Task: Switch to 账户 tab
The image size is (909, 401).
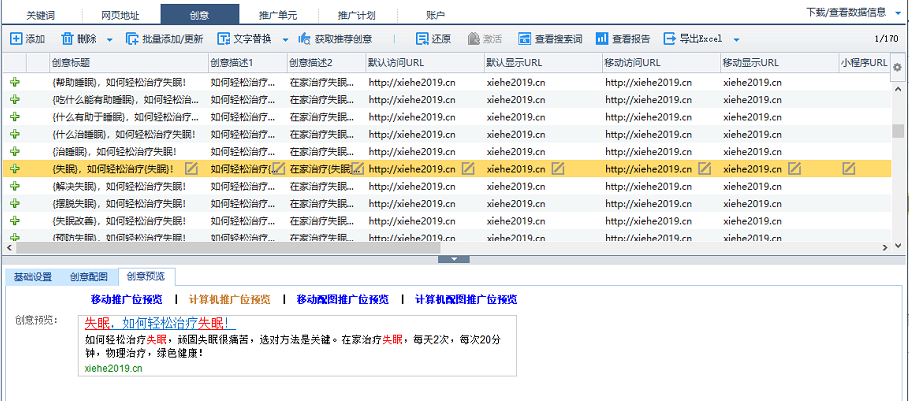Action: 435,15
